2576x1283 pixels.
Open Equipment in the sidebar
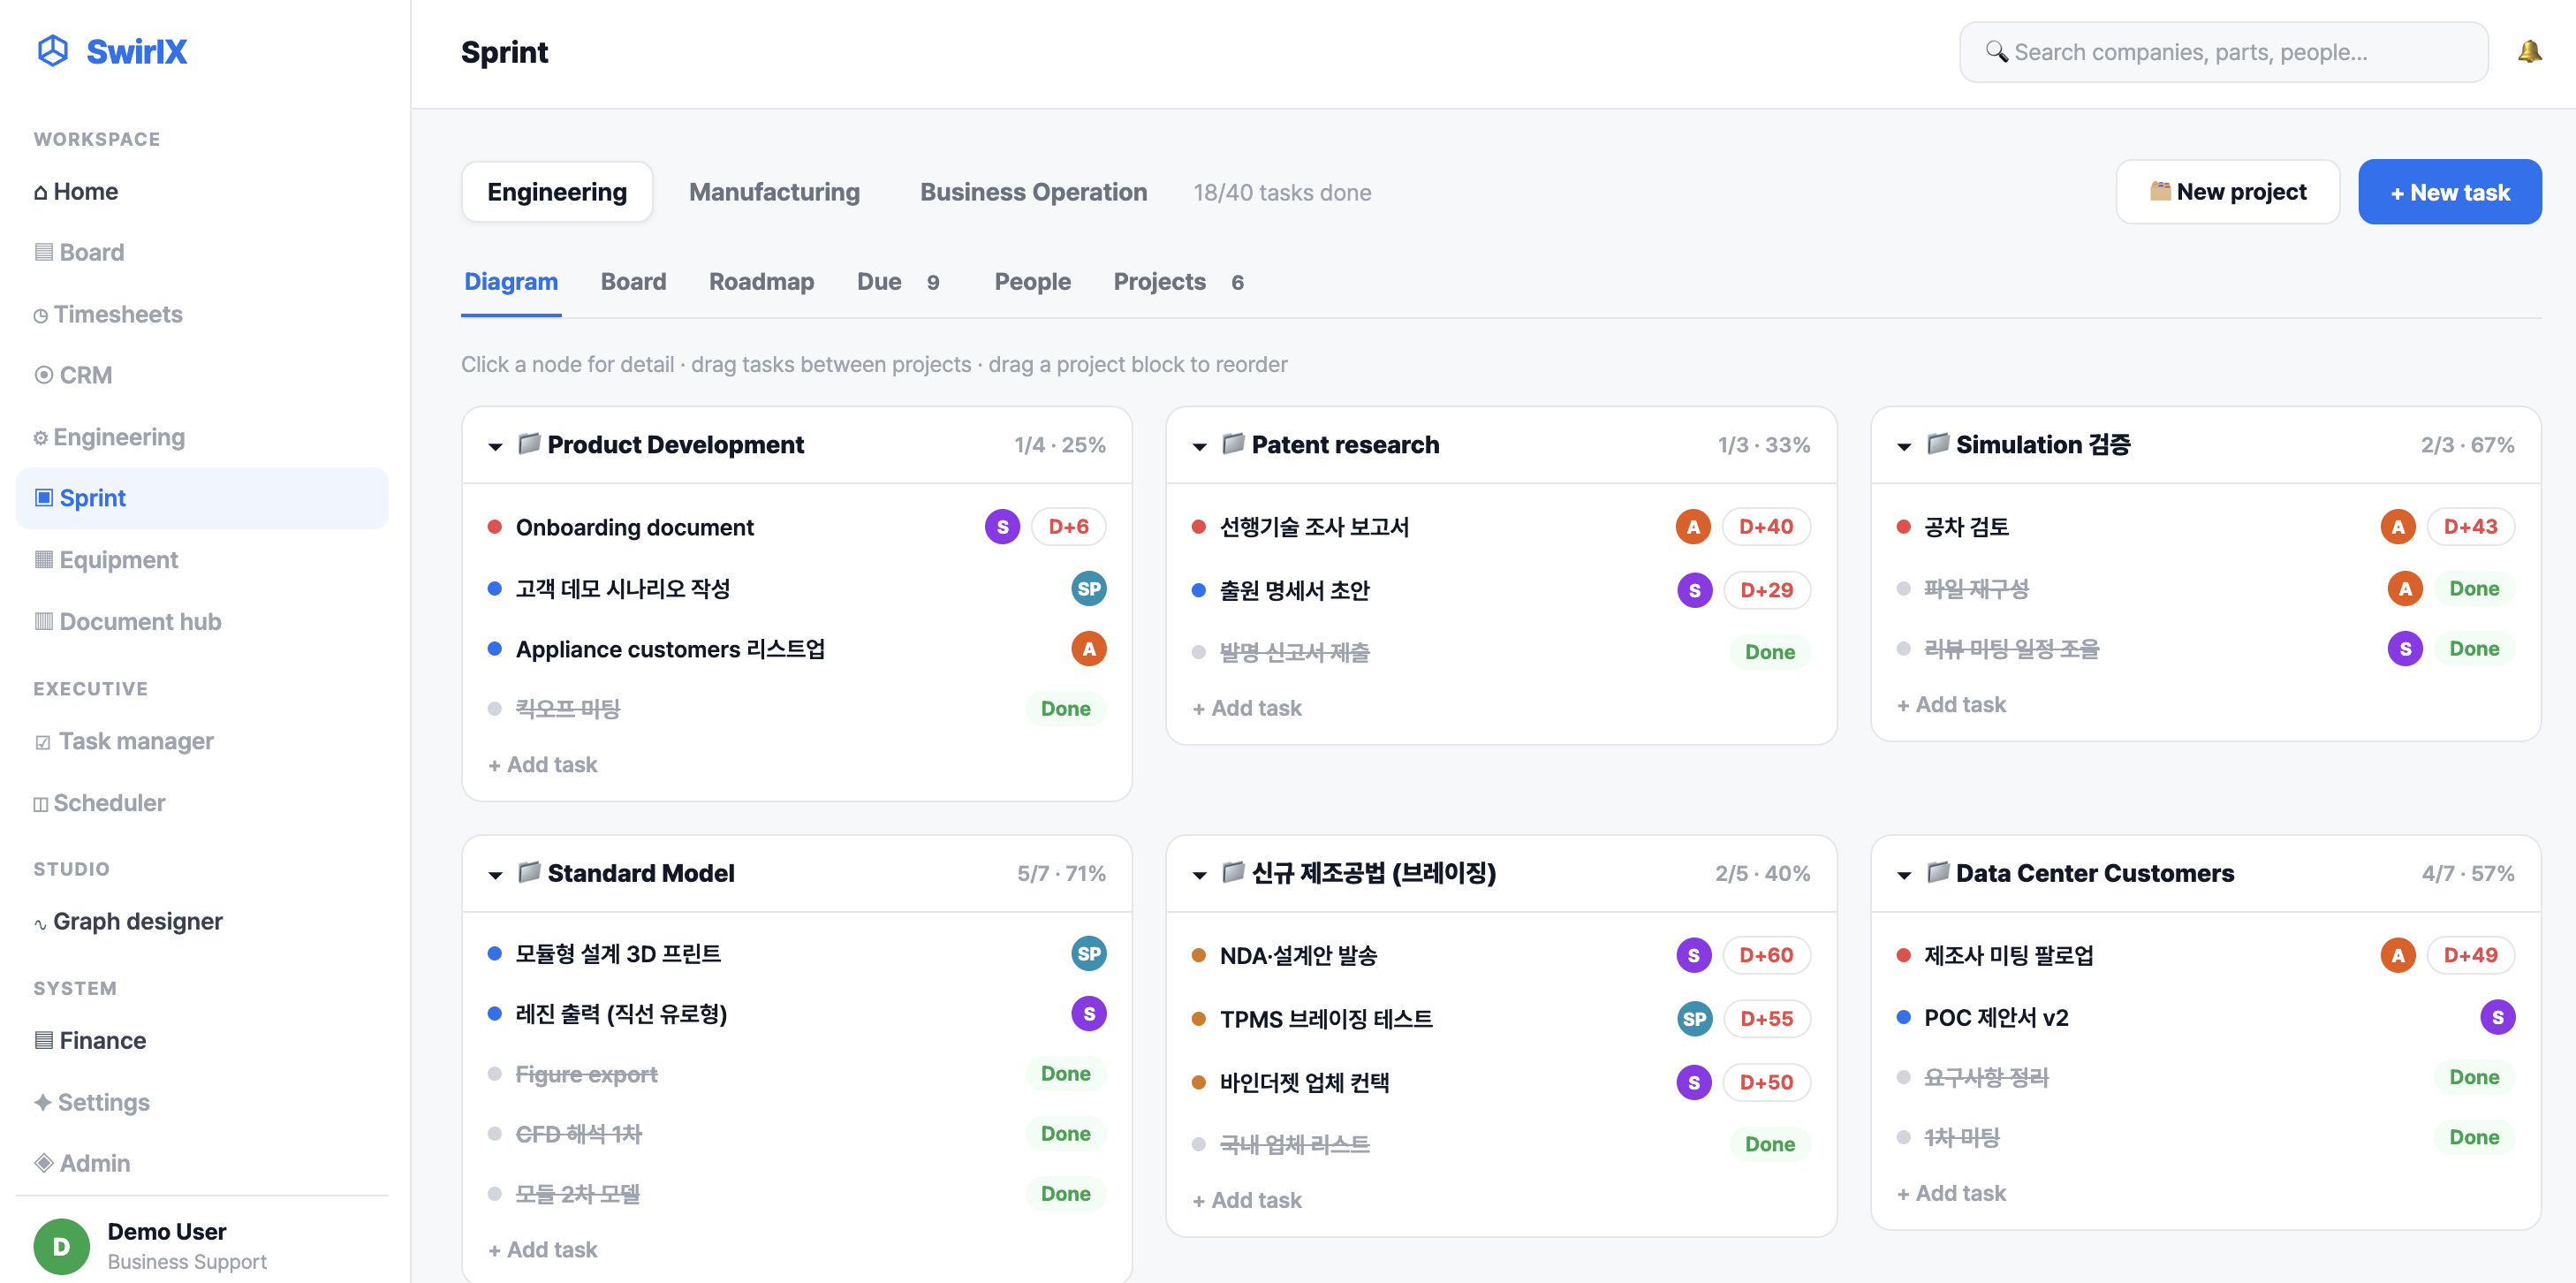point(201,560)
